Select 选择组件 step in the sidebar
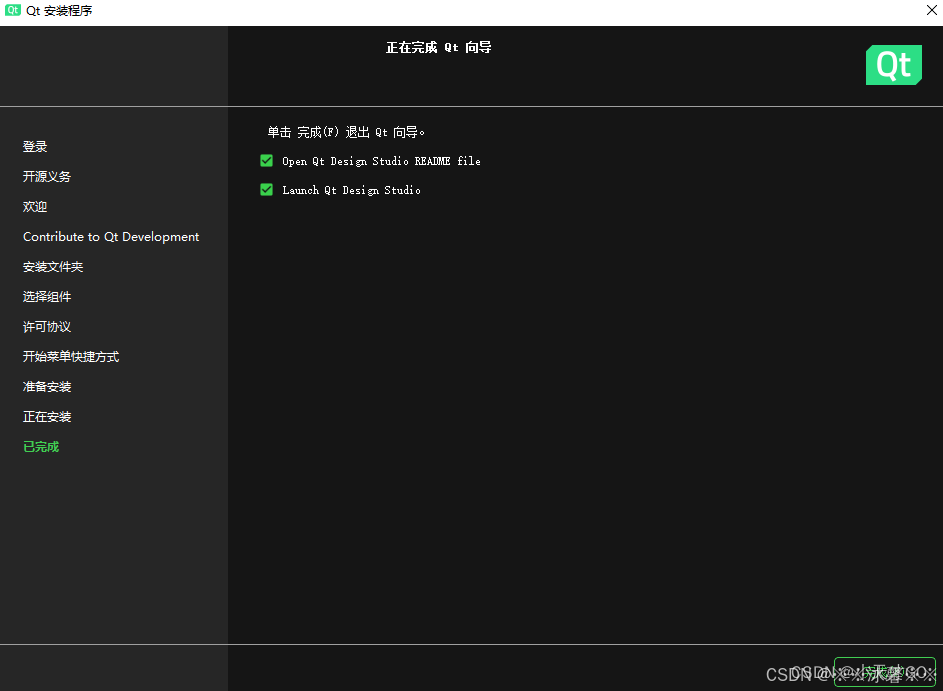The height and width of the screenshot is (691, 943). pyautogui.click(x=47, y=296)
